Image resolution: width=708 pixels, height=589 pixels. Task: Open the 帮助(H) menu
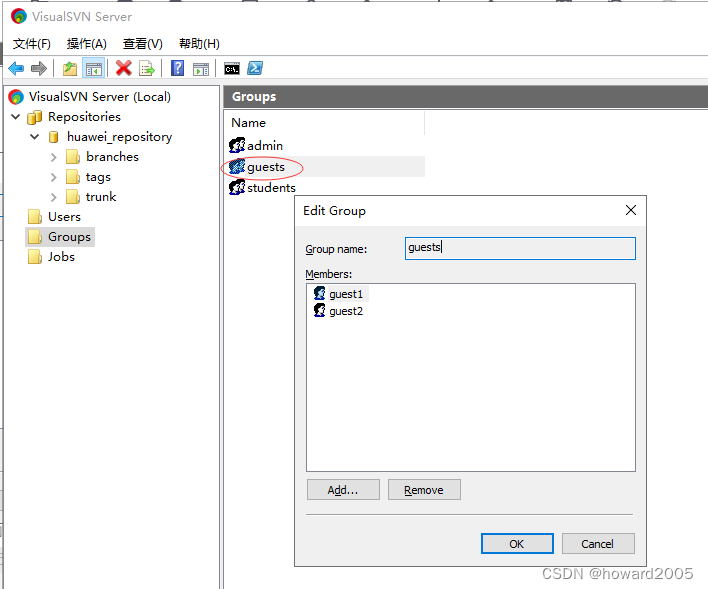[199, 44]
